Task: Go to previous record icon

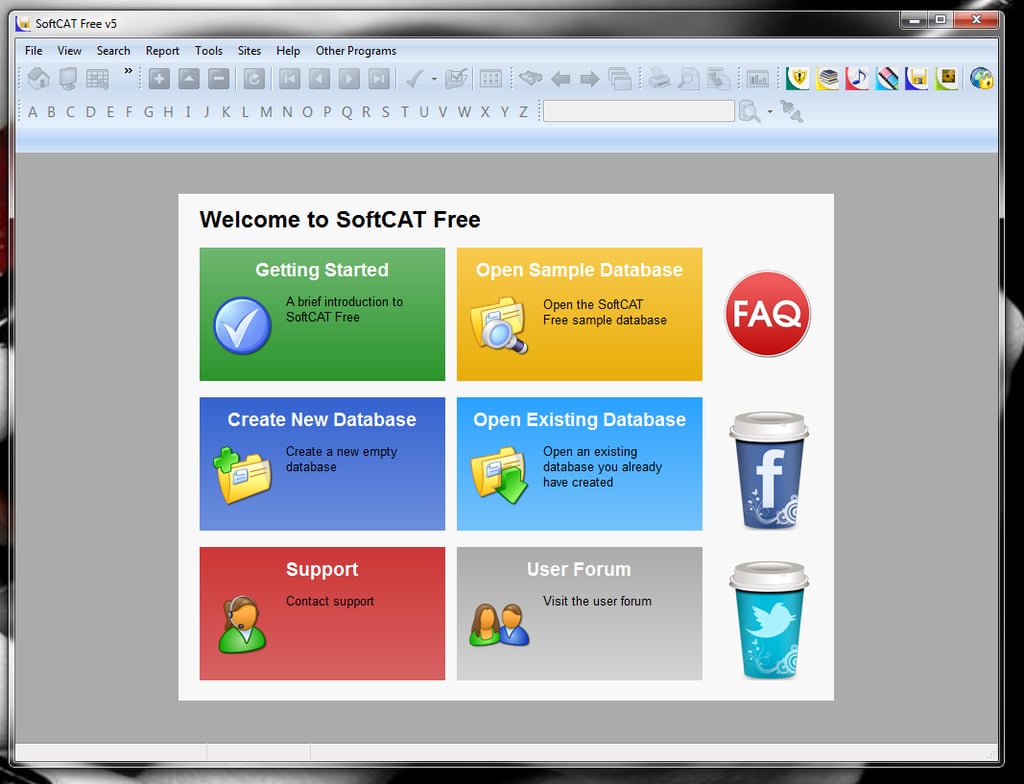Action: [x=319, y=79]
